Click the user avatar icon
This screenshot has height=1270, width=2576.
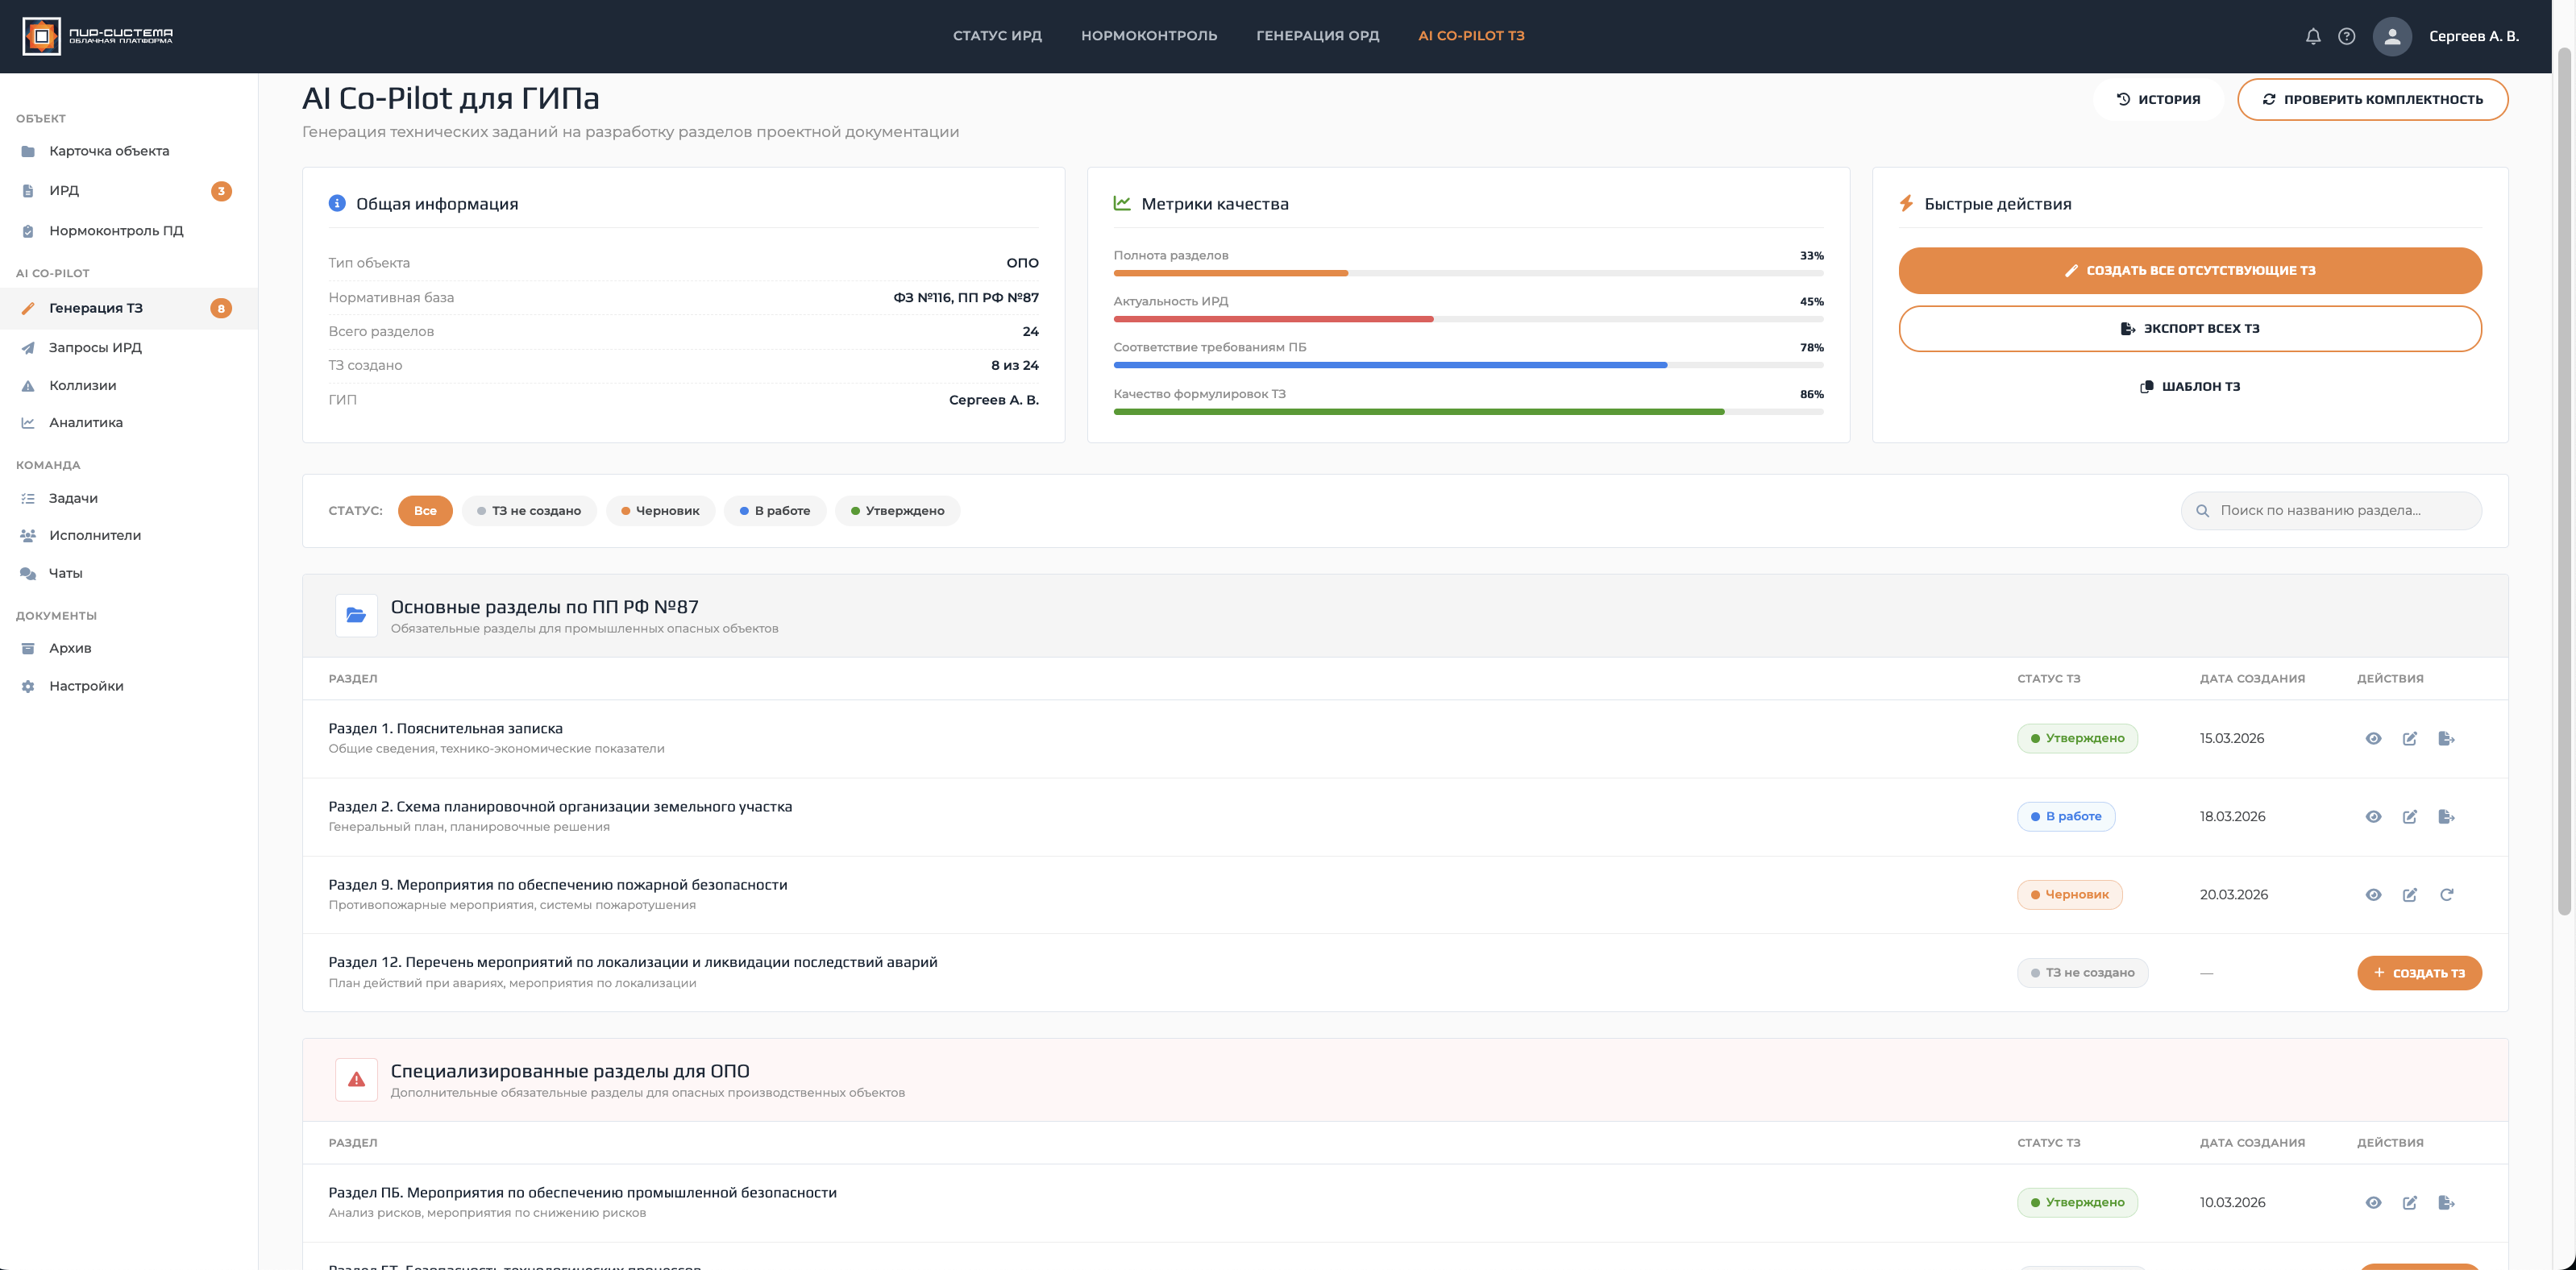coord(2392,36)
